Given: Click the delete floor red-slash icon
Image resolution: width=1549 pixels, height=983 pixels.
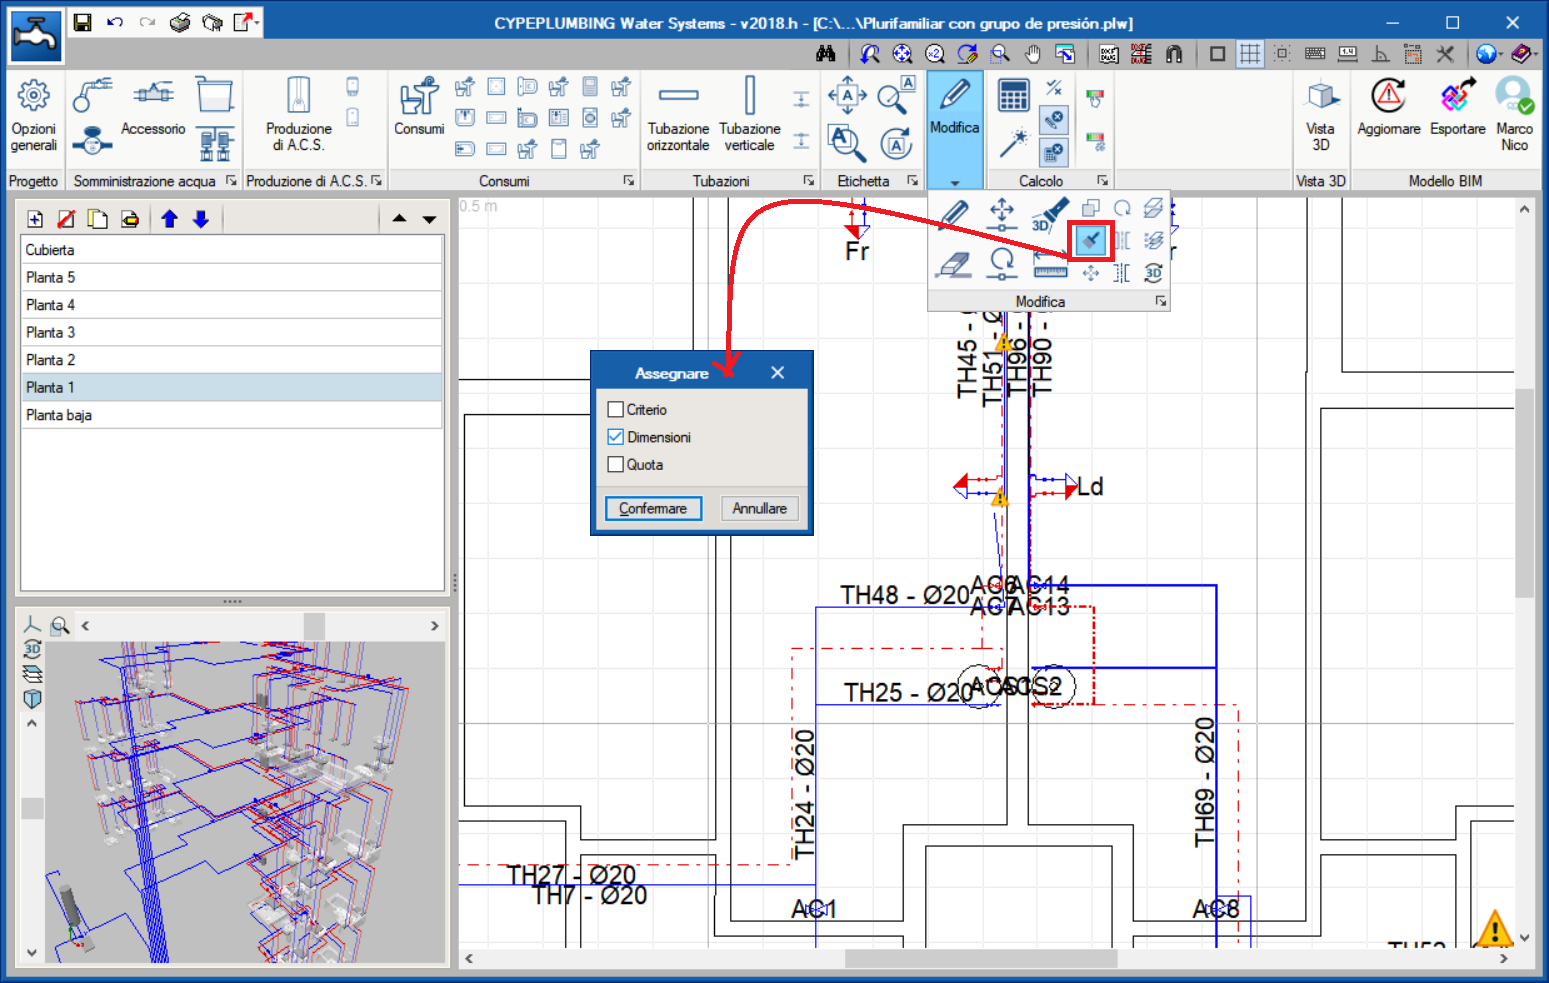Looking at the screenshot, I should pos(66,219).
